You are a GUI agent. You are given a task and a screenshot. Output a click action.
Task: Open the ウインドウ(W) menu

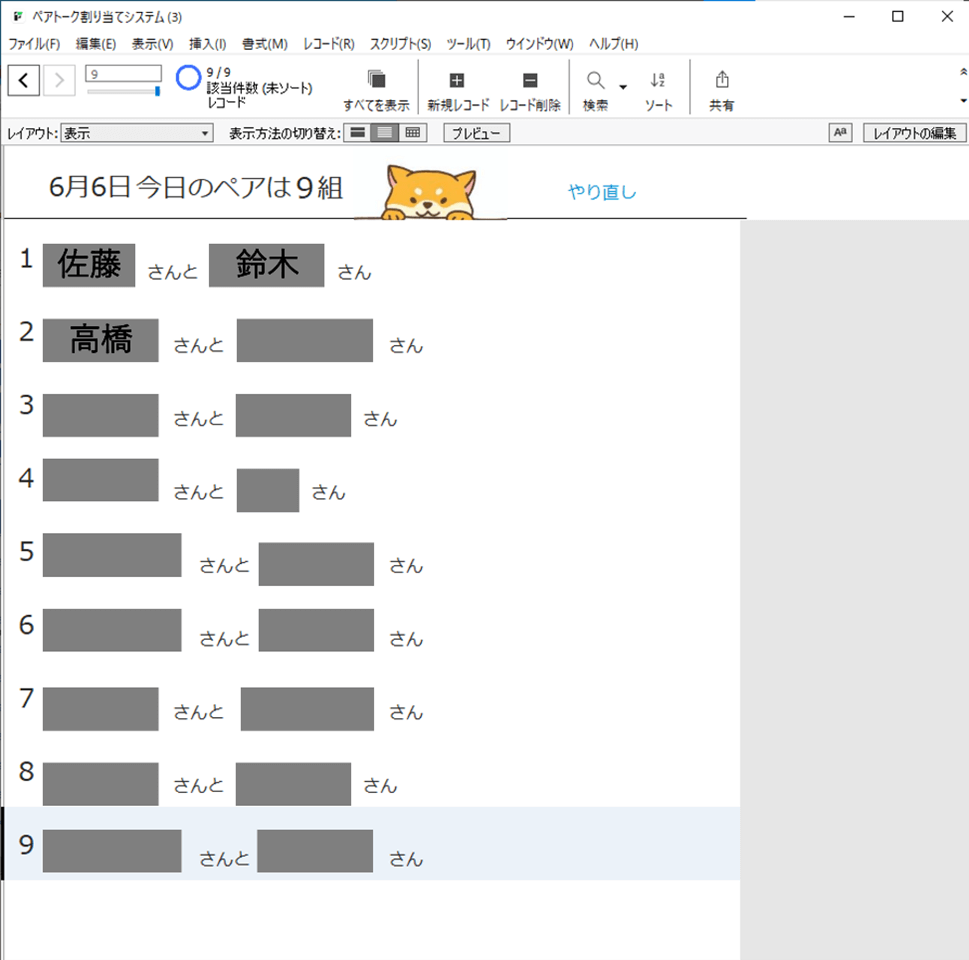click(540, 44)
